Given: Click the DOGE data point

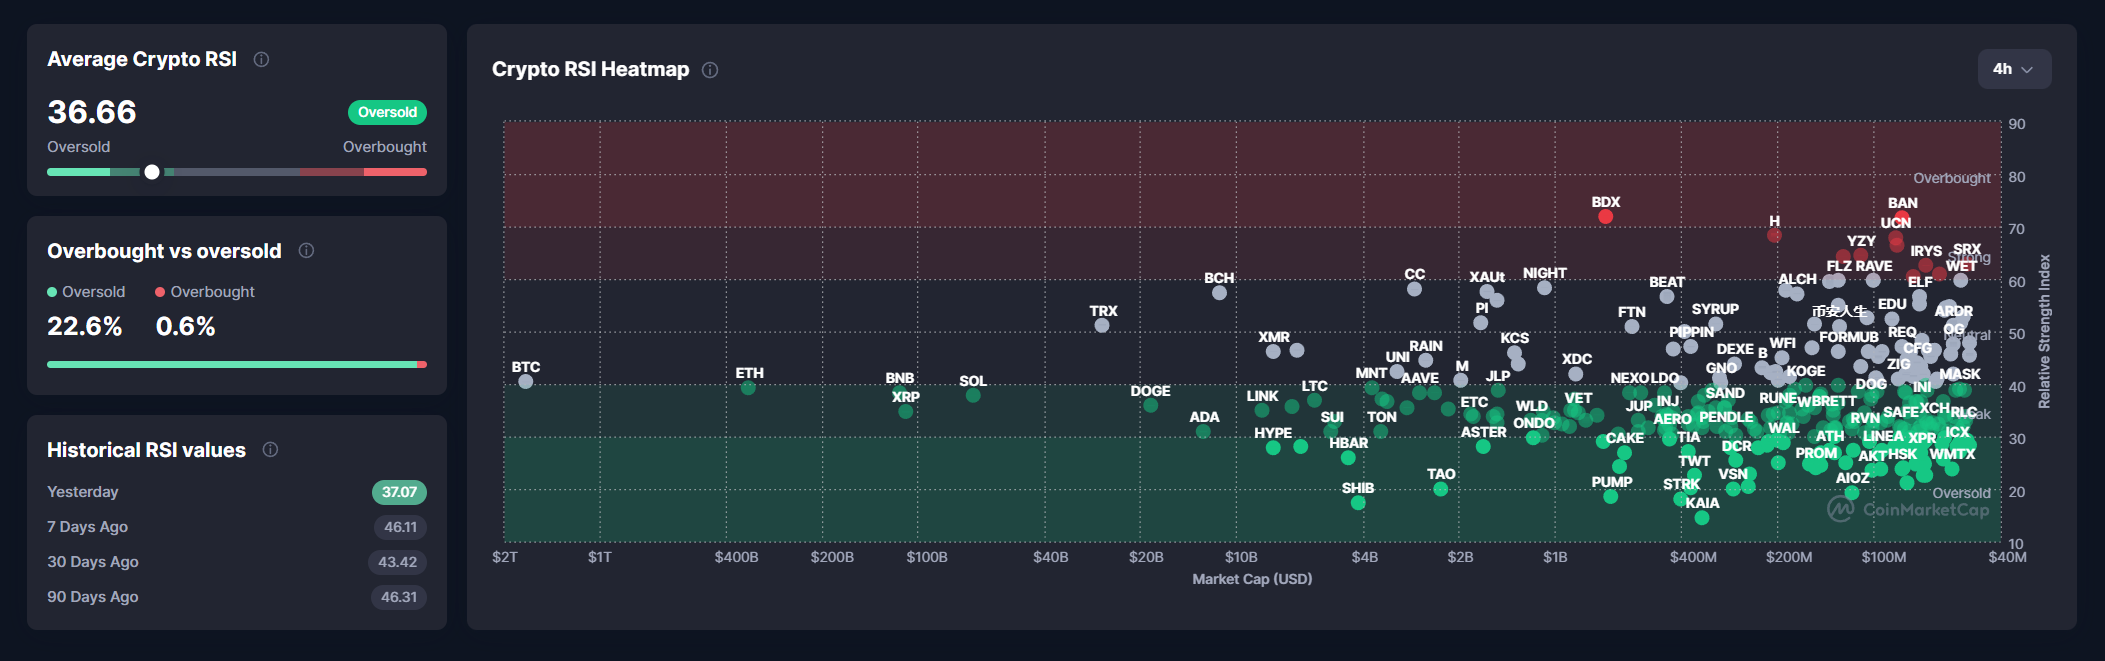Looking at the screenshot, I should (1150, 406).
